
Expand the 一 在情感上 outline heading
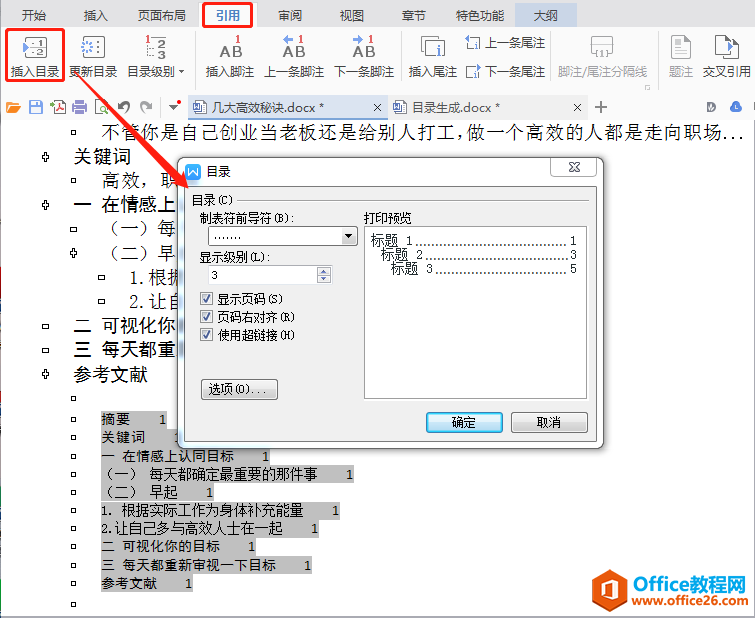(x=46, y=205)
